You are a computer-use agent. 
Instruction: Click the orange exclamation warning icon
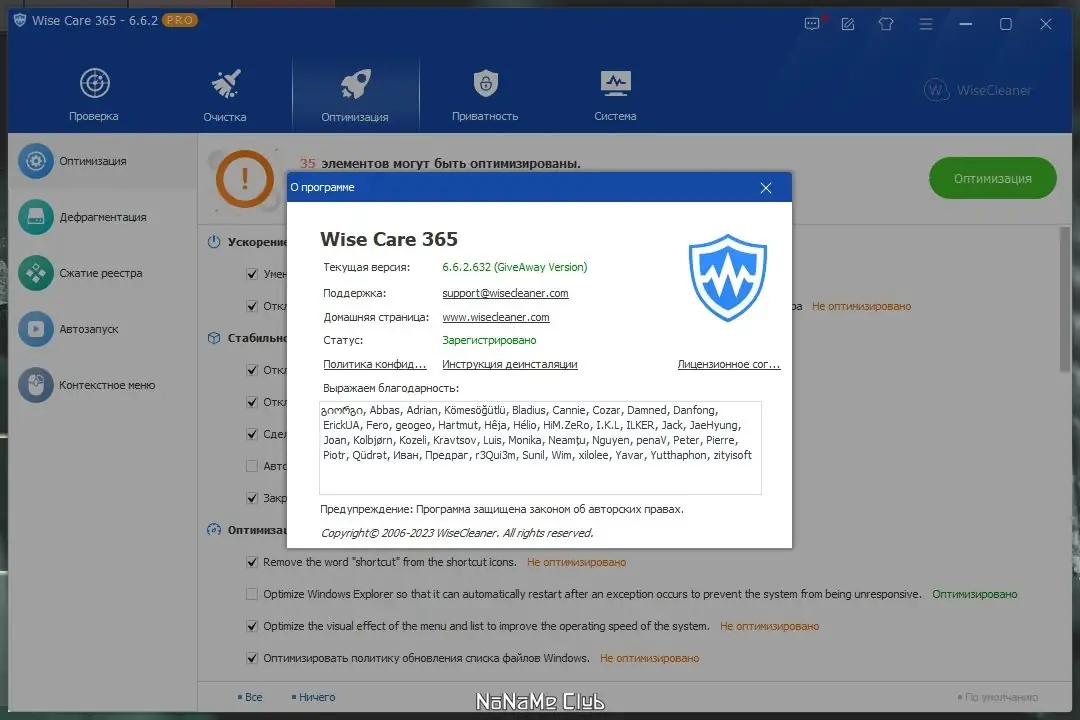pos(245,179)
